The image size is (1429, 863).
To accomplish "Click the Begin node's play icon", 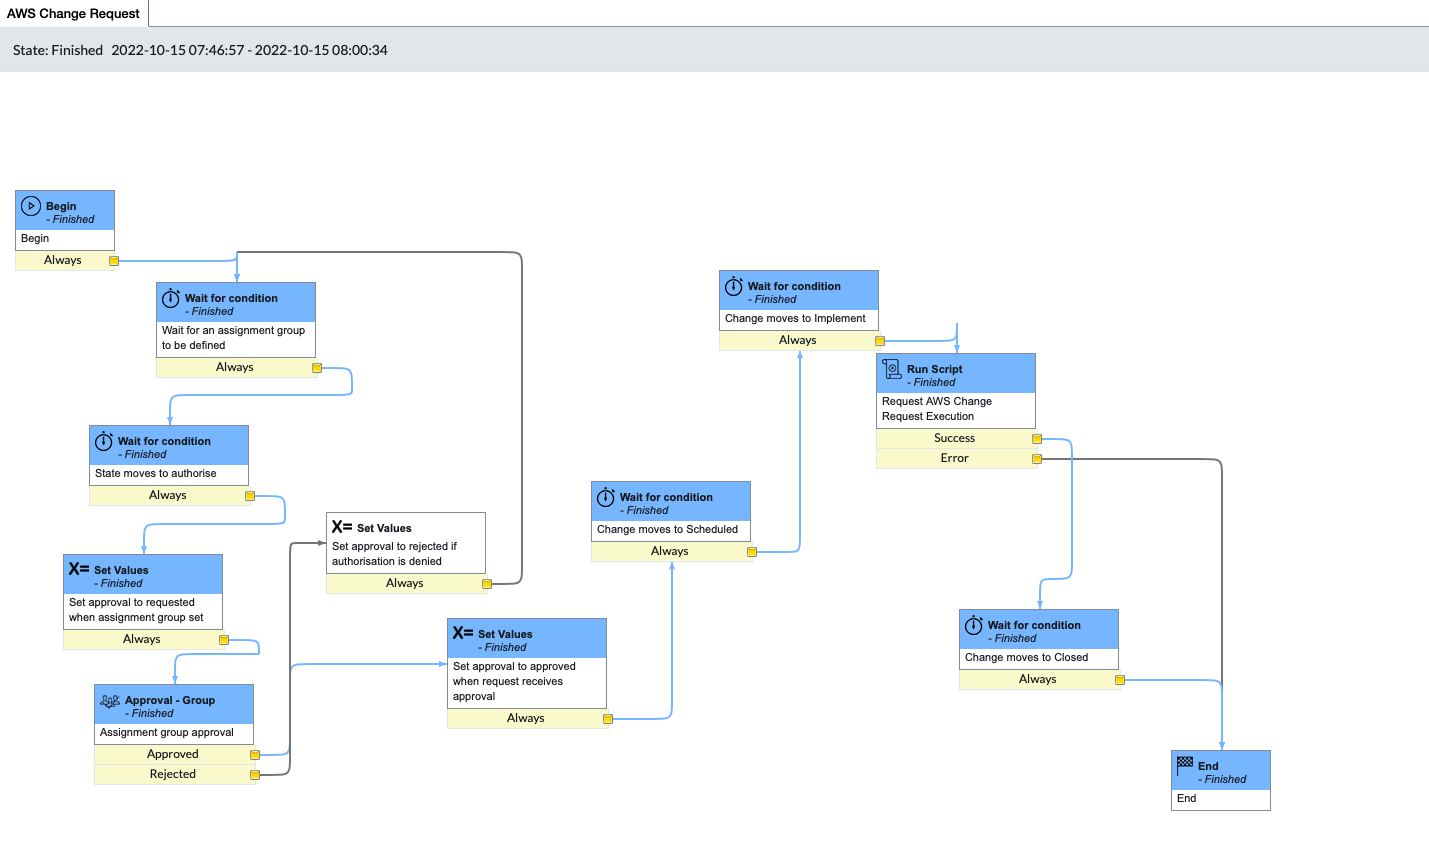I will 31,206.
